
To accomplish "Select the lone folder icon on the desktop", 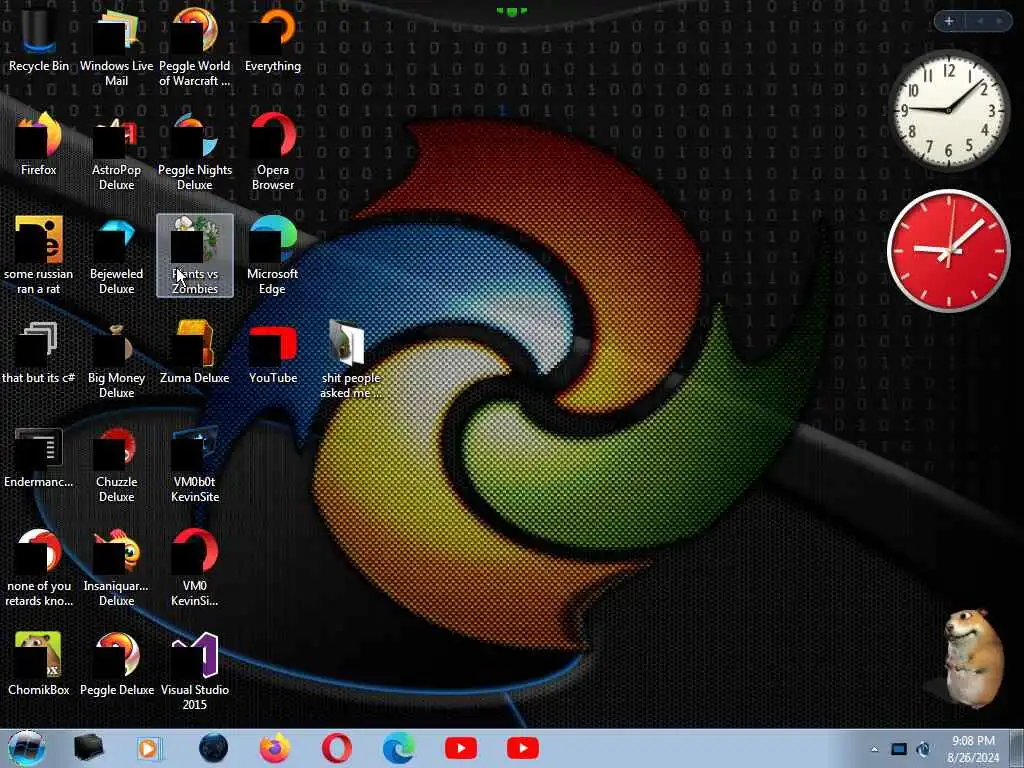I will 351,359.
